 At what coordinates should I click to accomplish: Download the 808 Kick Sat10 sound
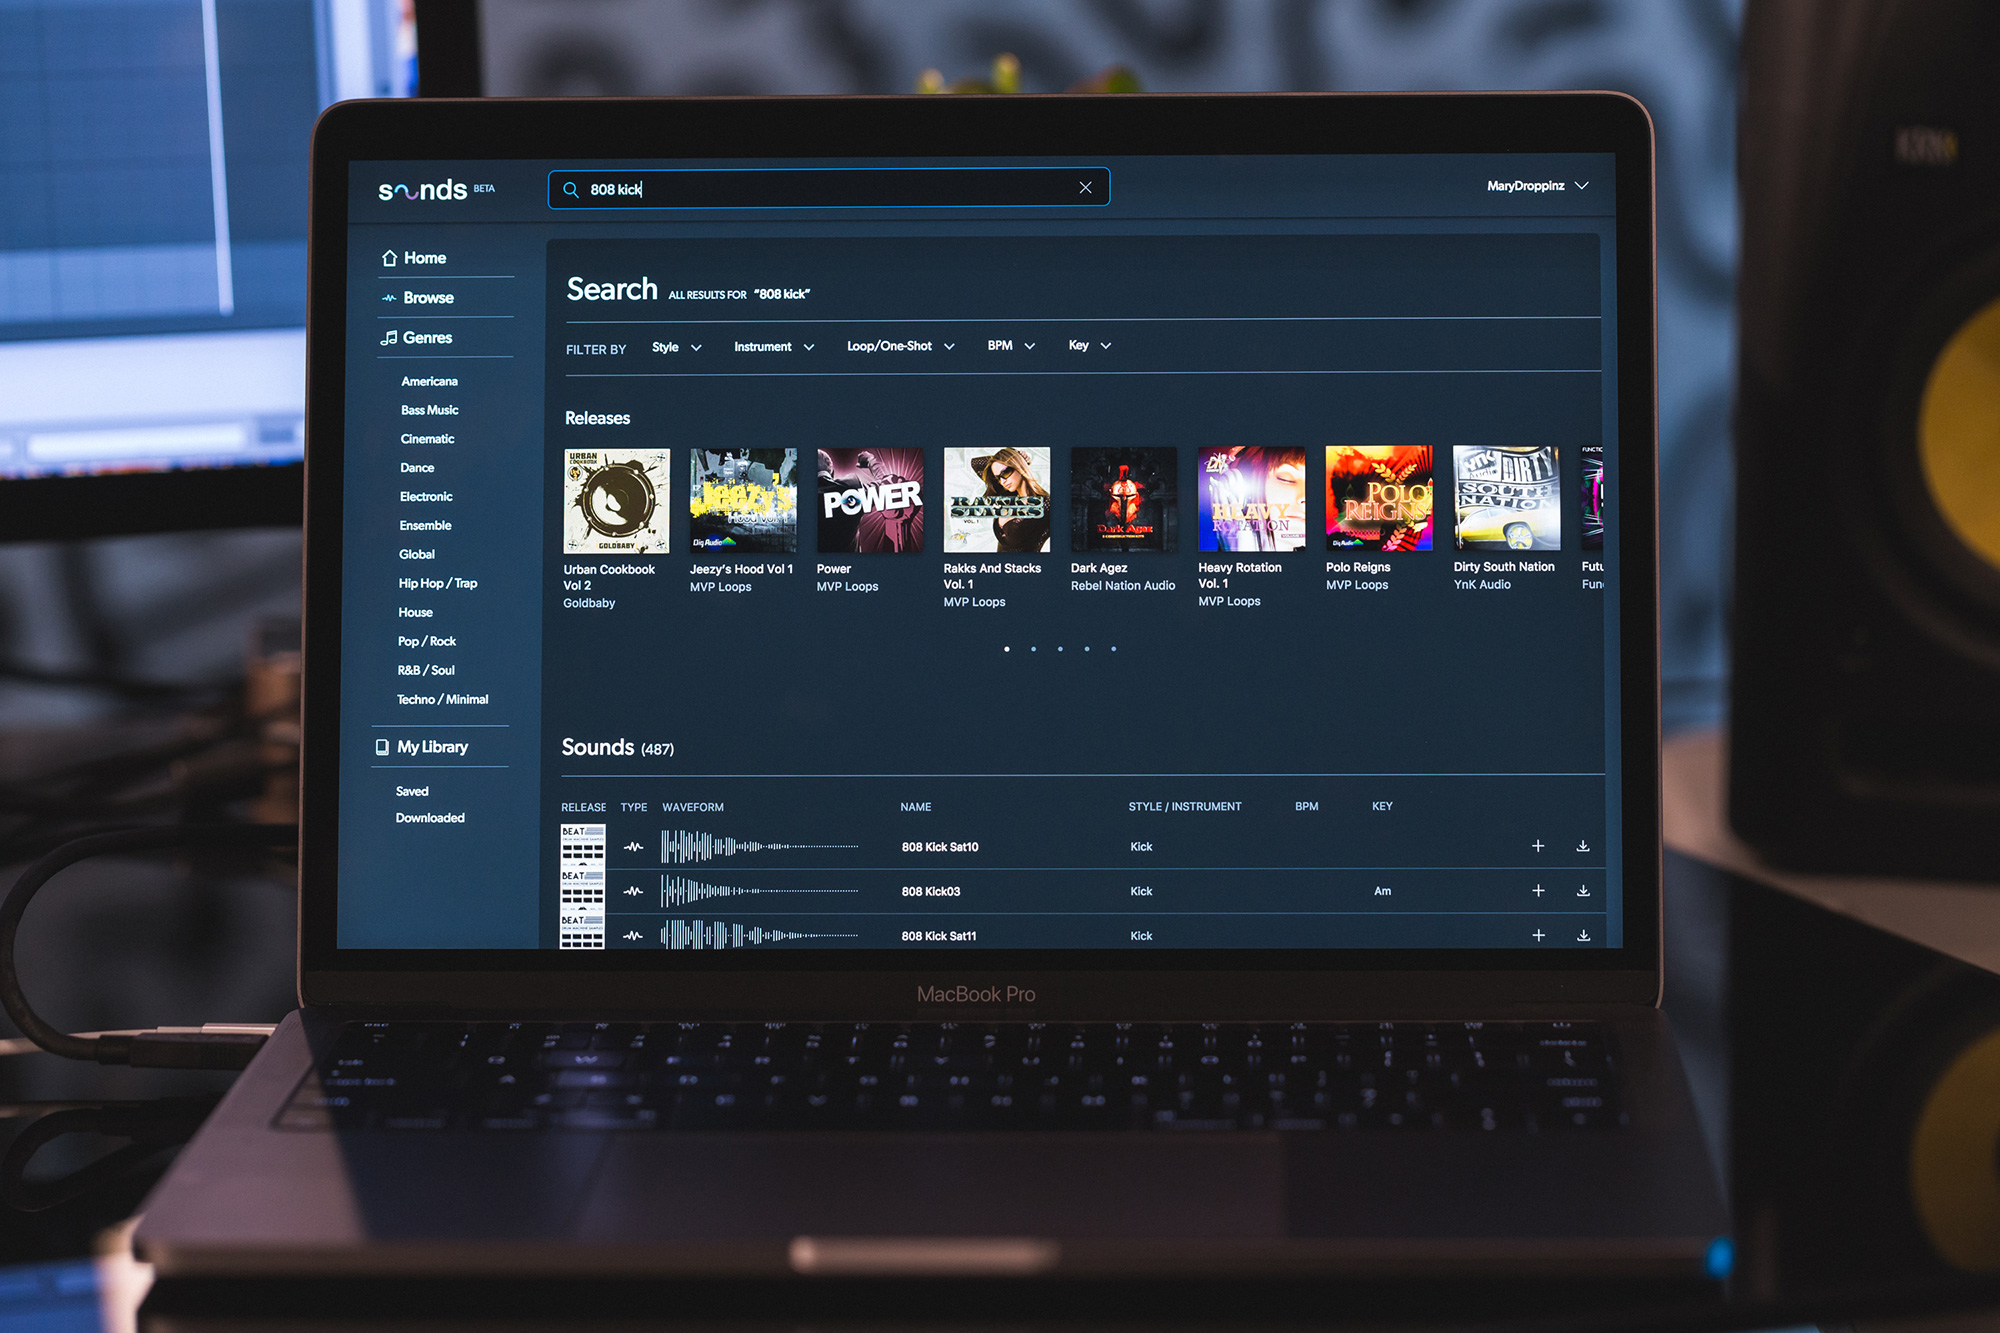(1583, 846)
